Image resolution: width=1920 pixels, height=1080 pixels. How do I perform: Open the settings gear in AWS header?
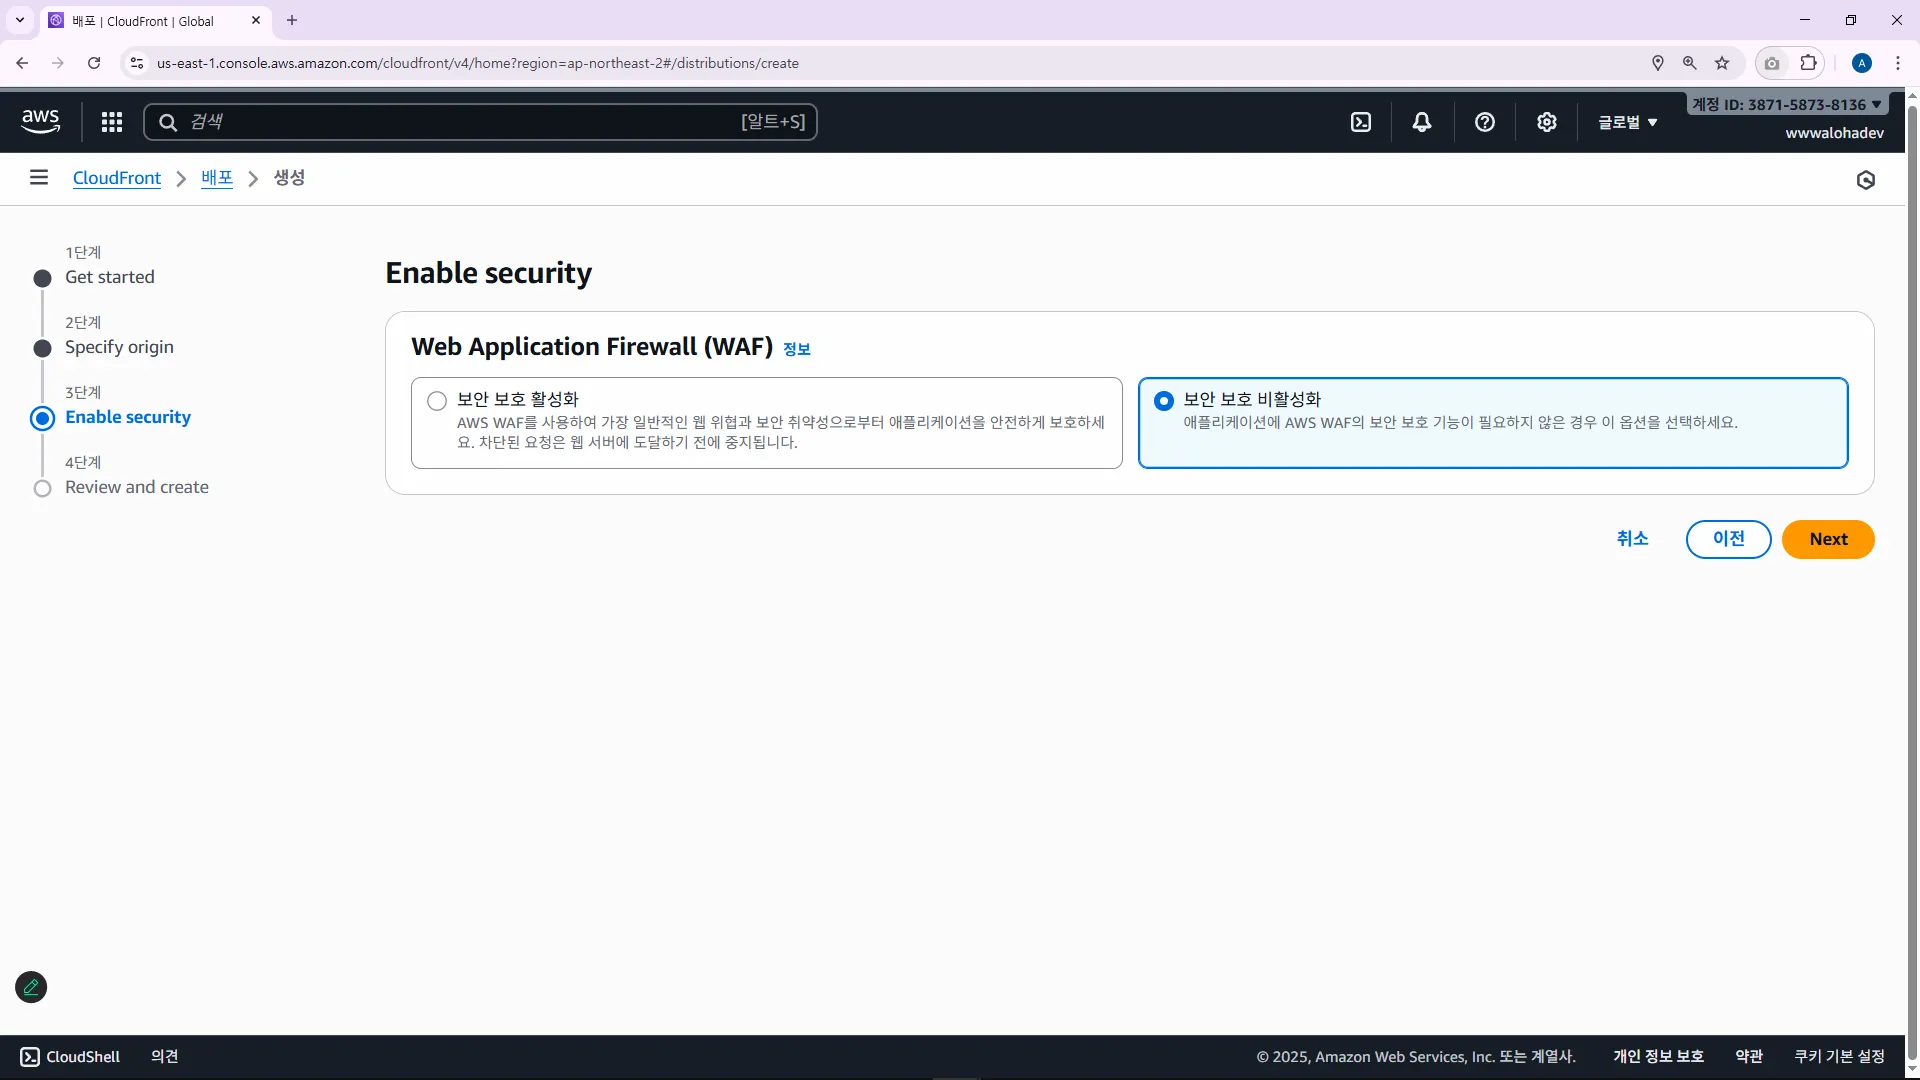point(1547,122)
